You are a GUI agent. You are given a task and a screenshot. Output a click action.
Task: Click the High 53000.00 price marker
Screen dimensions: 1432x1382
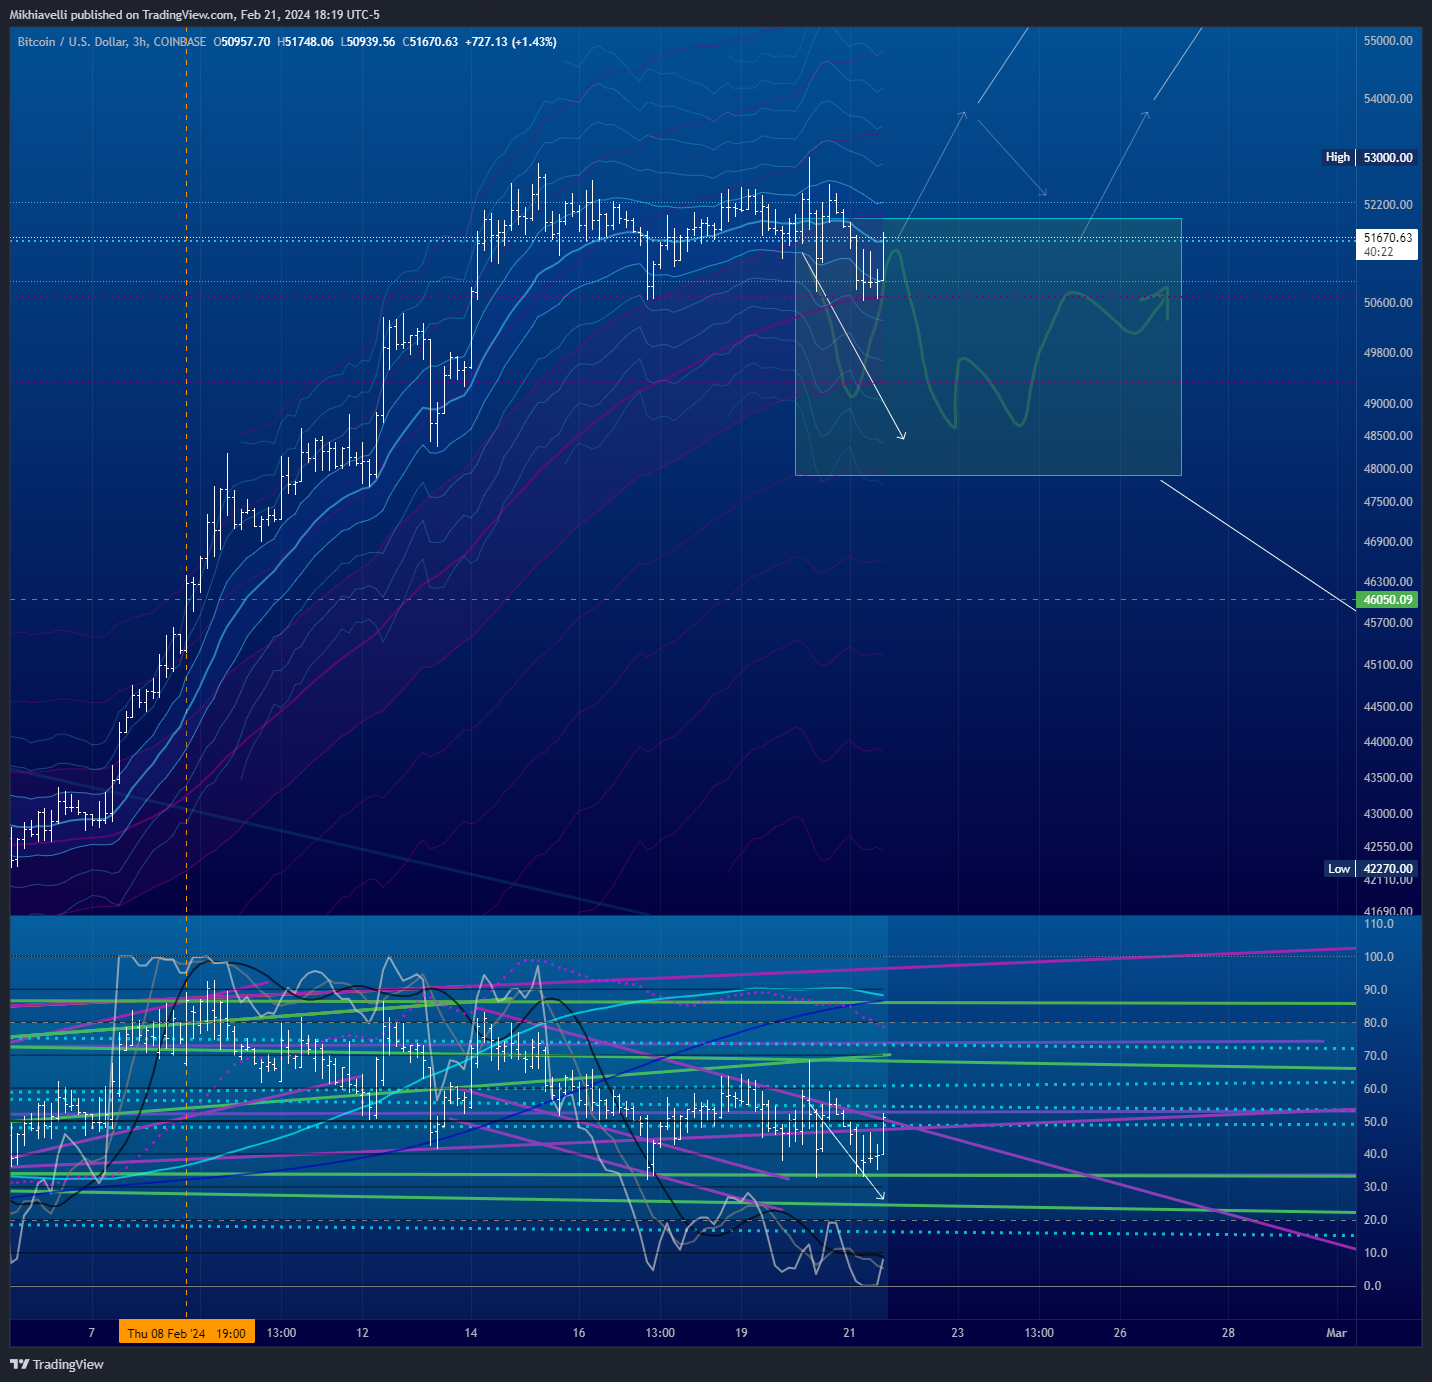click(1369, 157)
